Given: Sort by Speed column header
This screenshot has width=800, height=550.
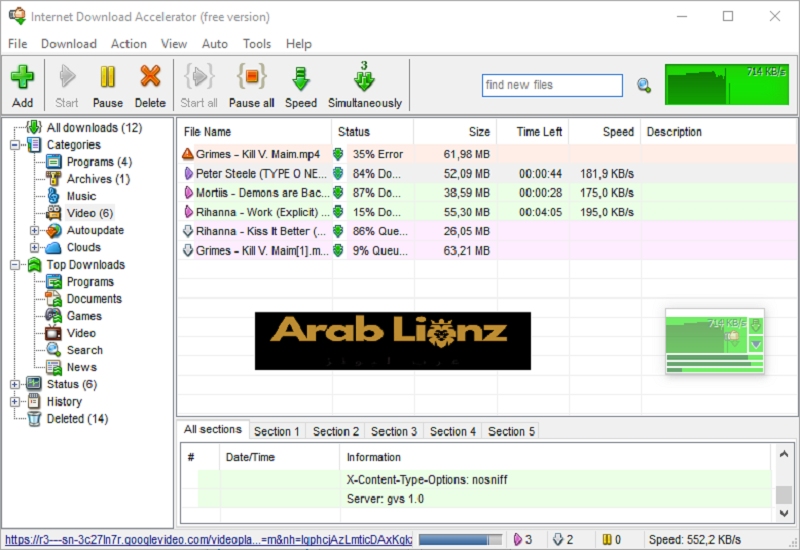Looking at the screenshot, I should [605, 132].
